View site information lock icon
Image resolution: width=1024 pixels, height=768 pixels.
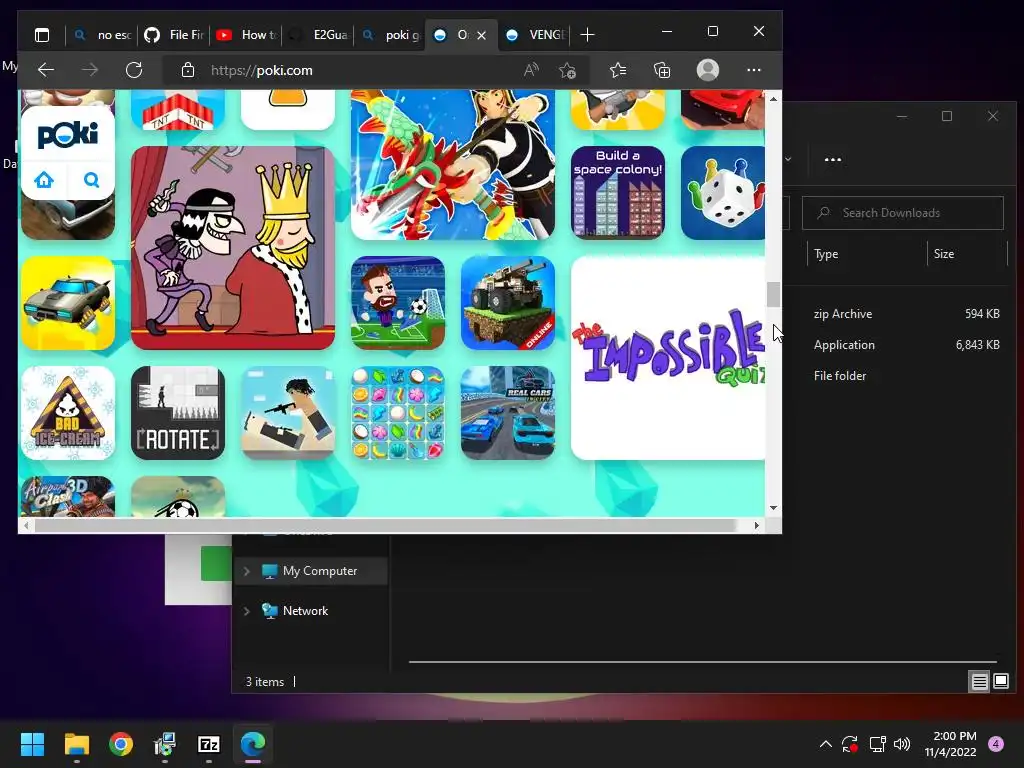188,70
